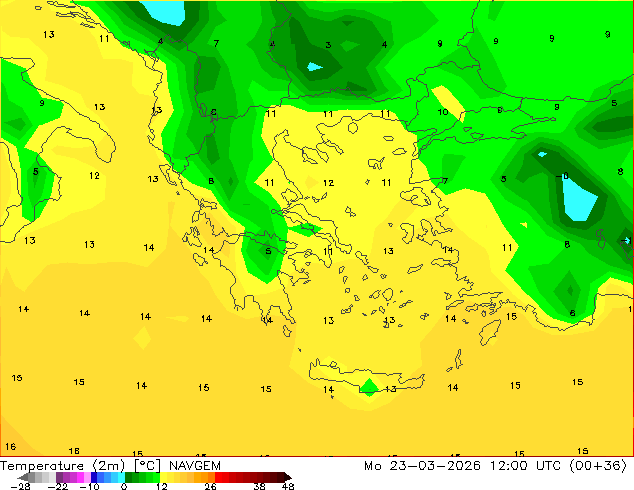Click the "0" legend label

click(x=124, y=486)
